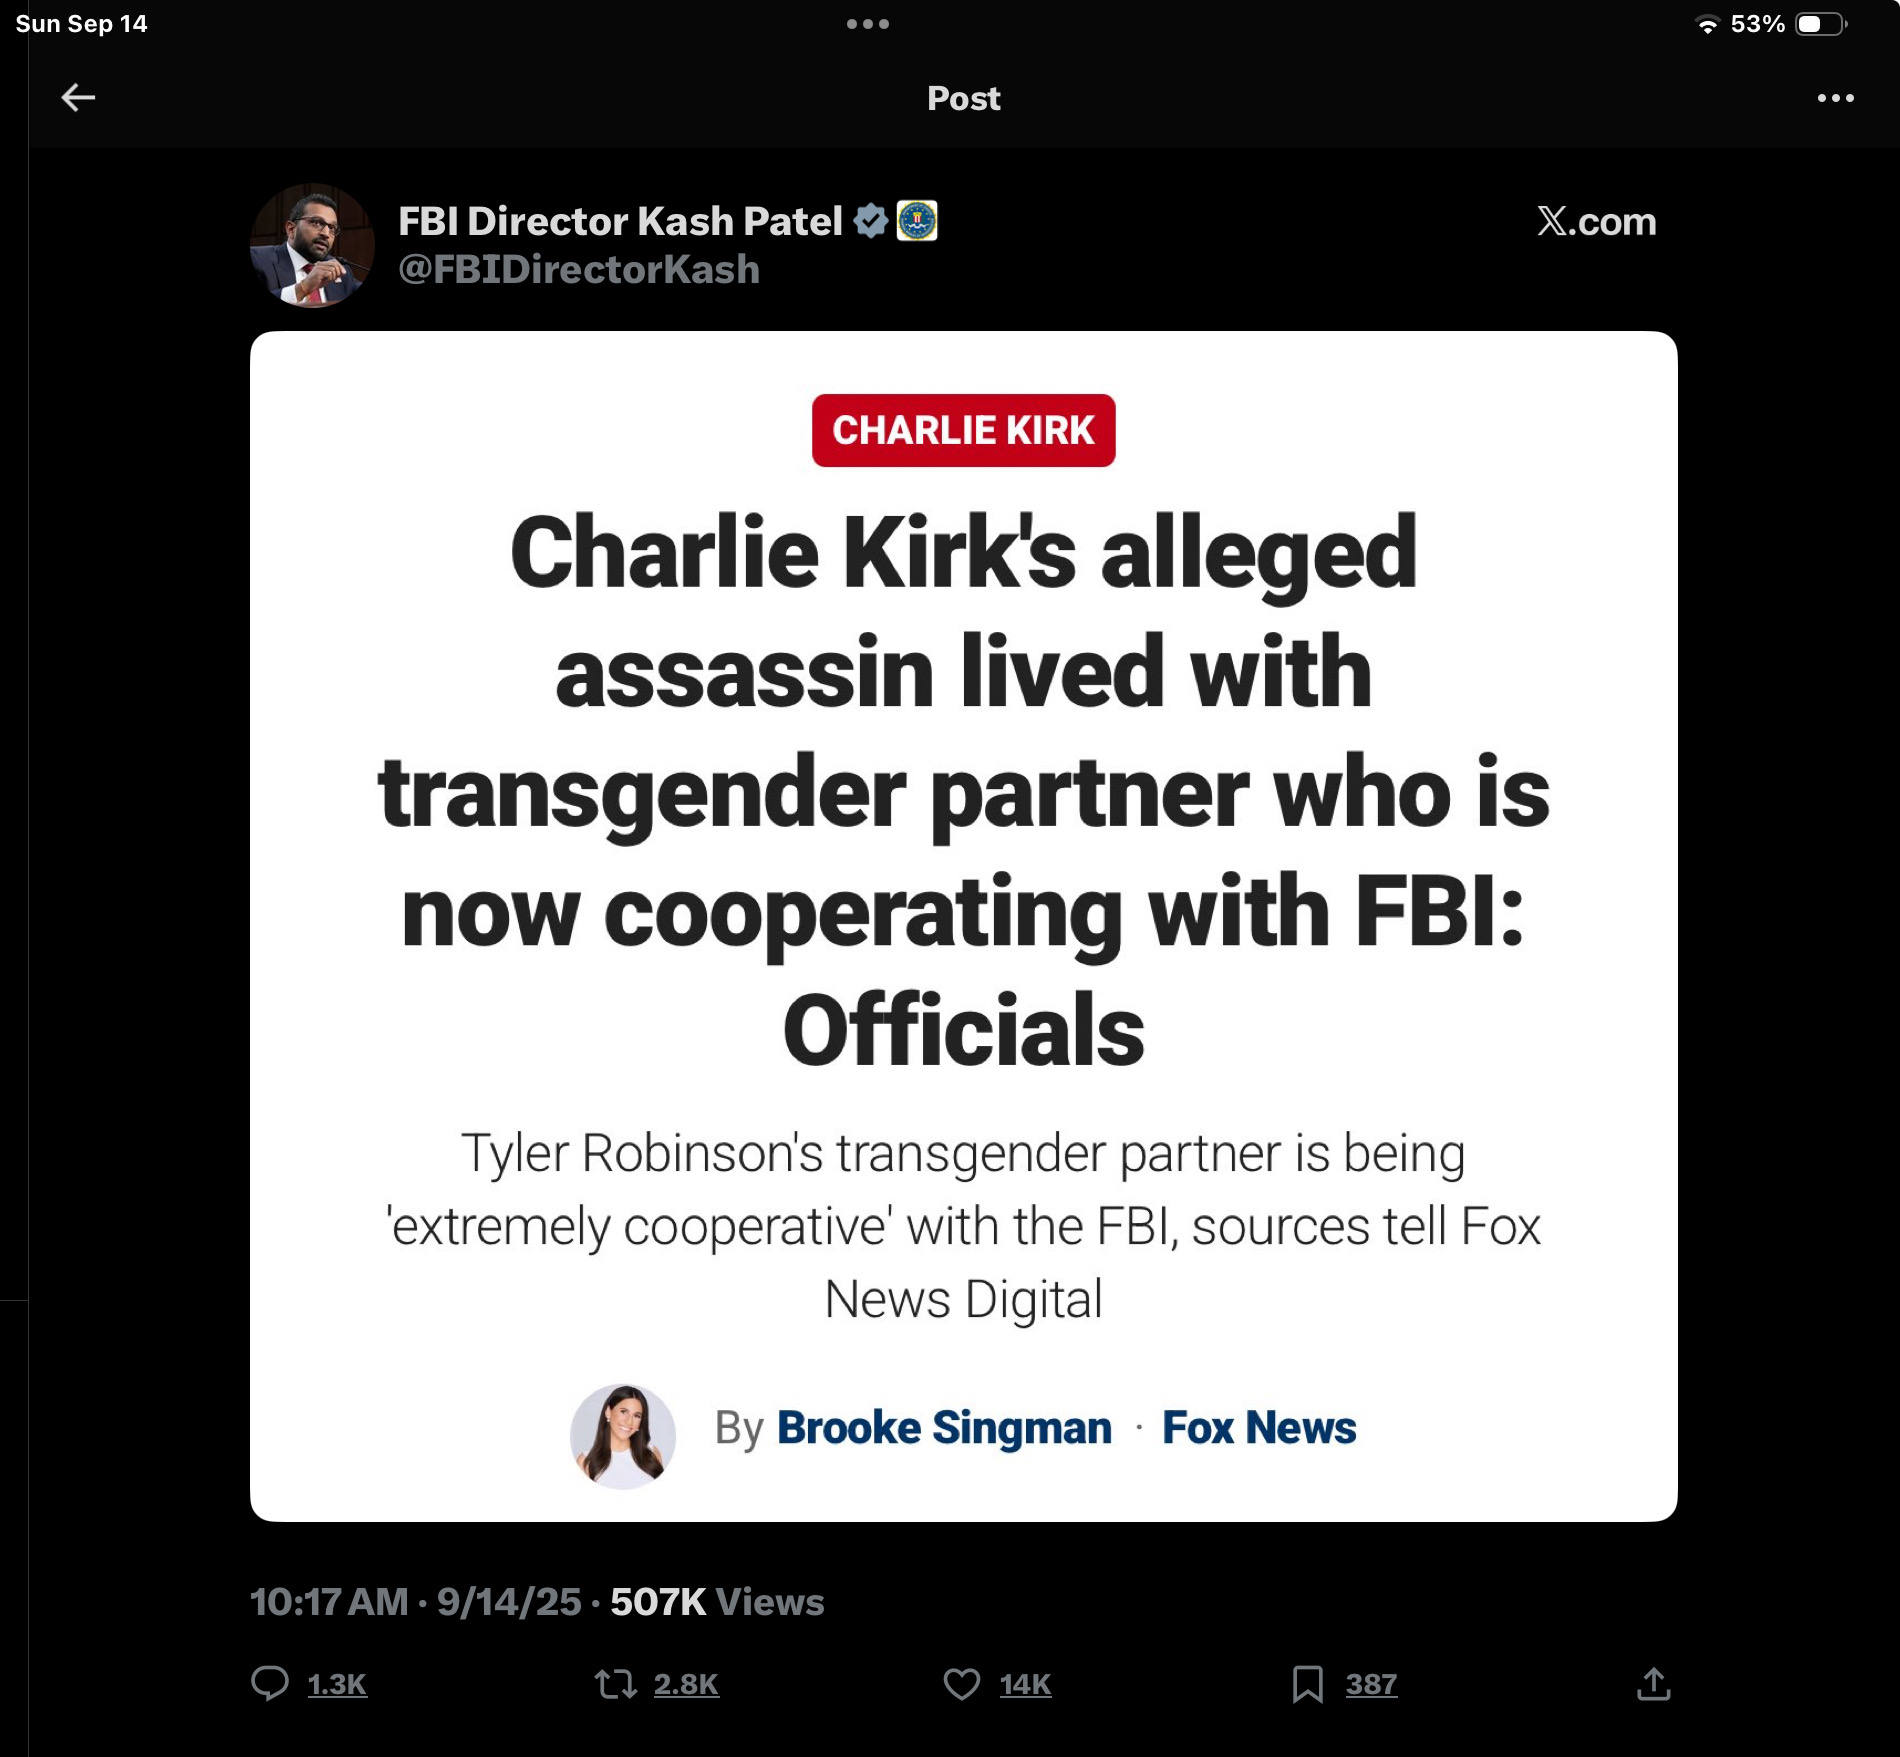The height and width of the screenshot is (1757, 1900).
Task: Bookmark the post with bookmark icon
Action: [1307, 1684]
